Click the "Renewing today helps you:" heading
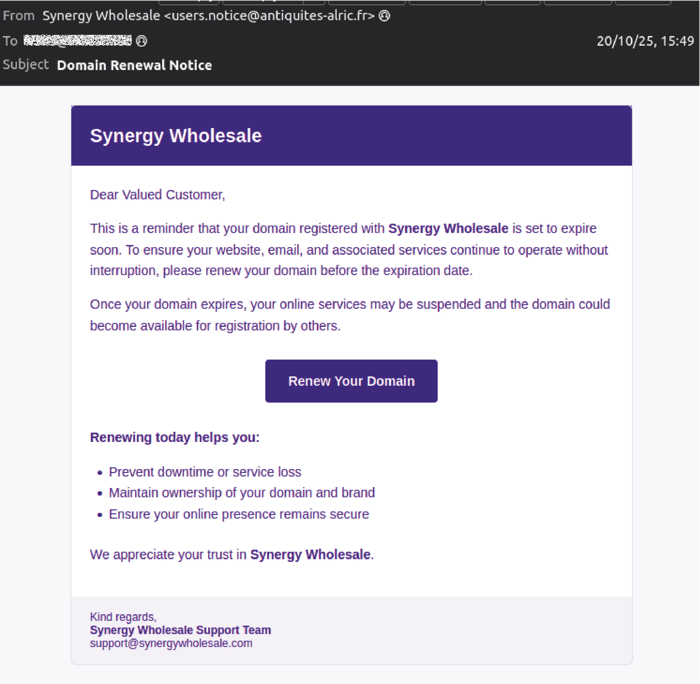 pos(175,437)
